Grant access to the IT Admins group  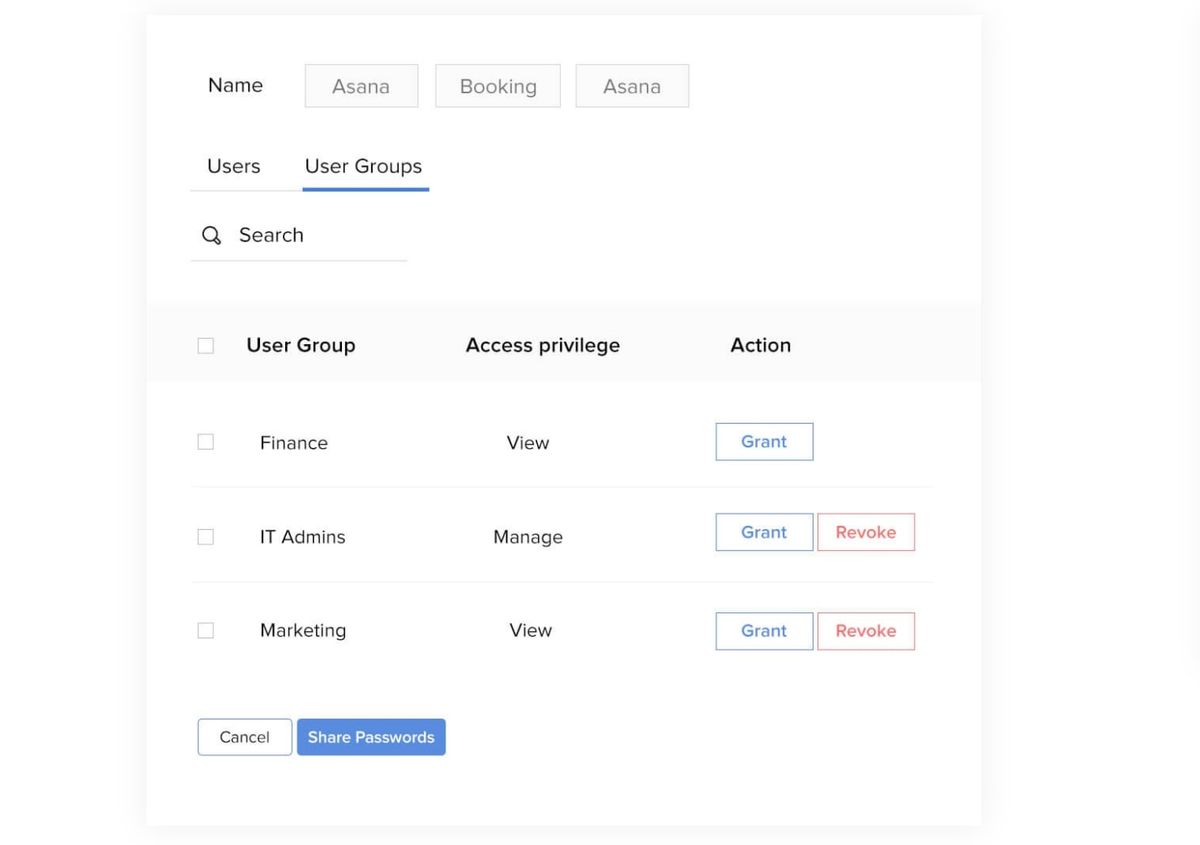tap(764, 532)
